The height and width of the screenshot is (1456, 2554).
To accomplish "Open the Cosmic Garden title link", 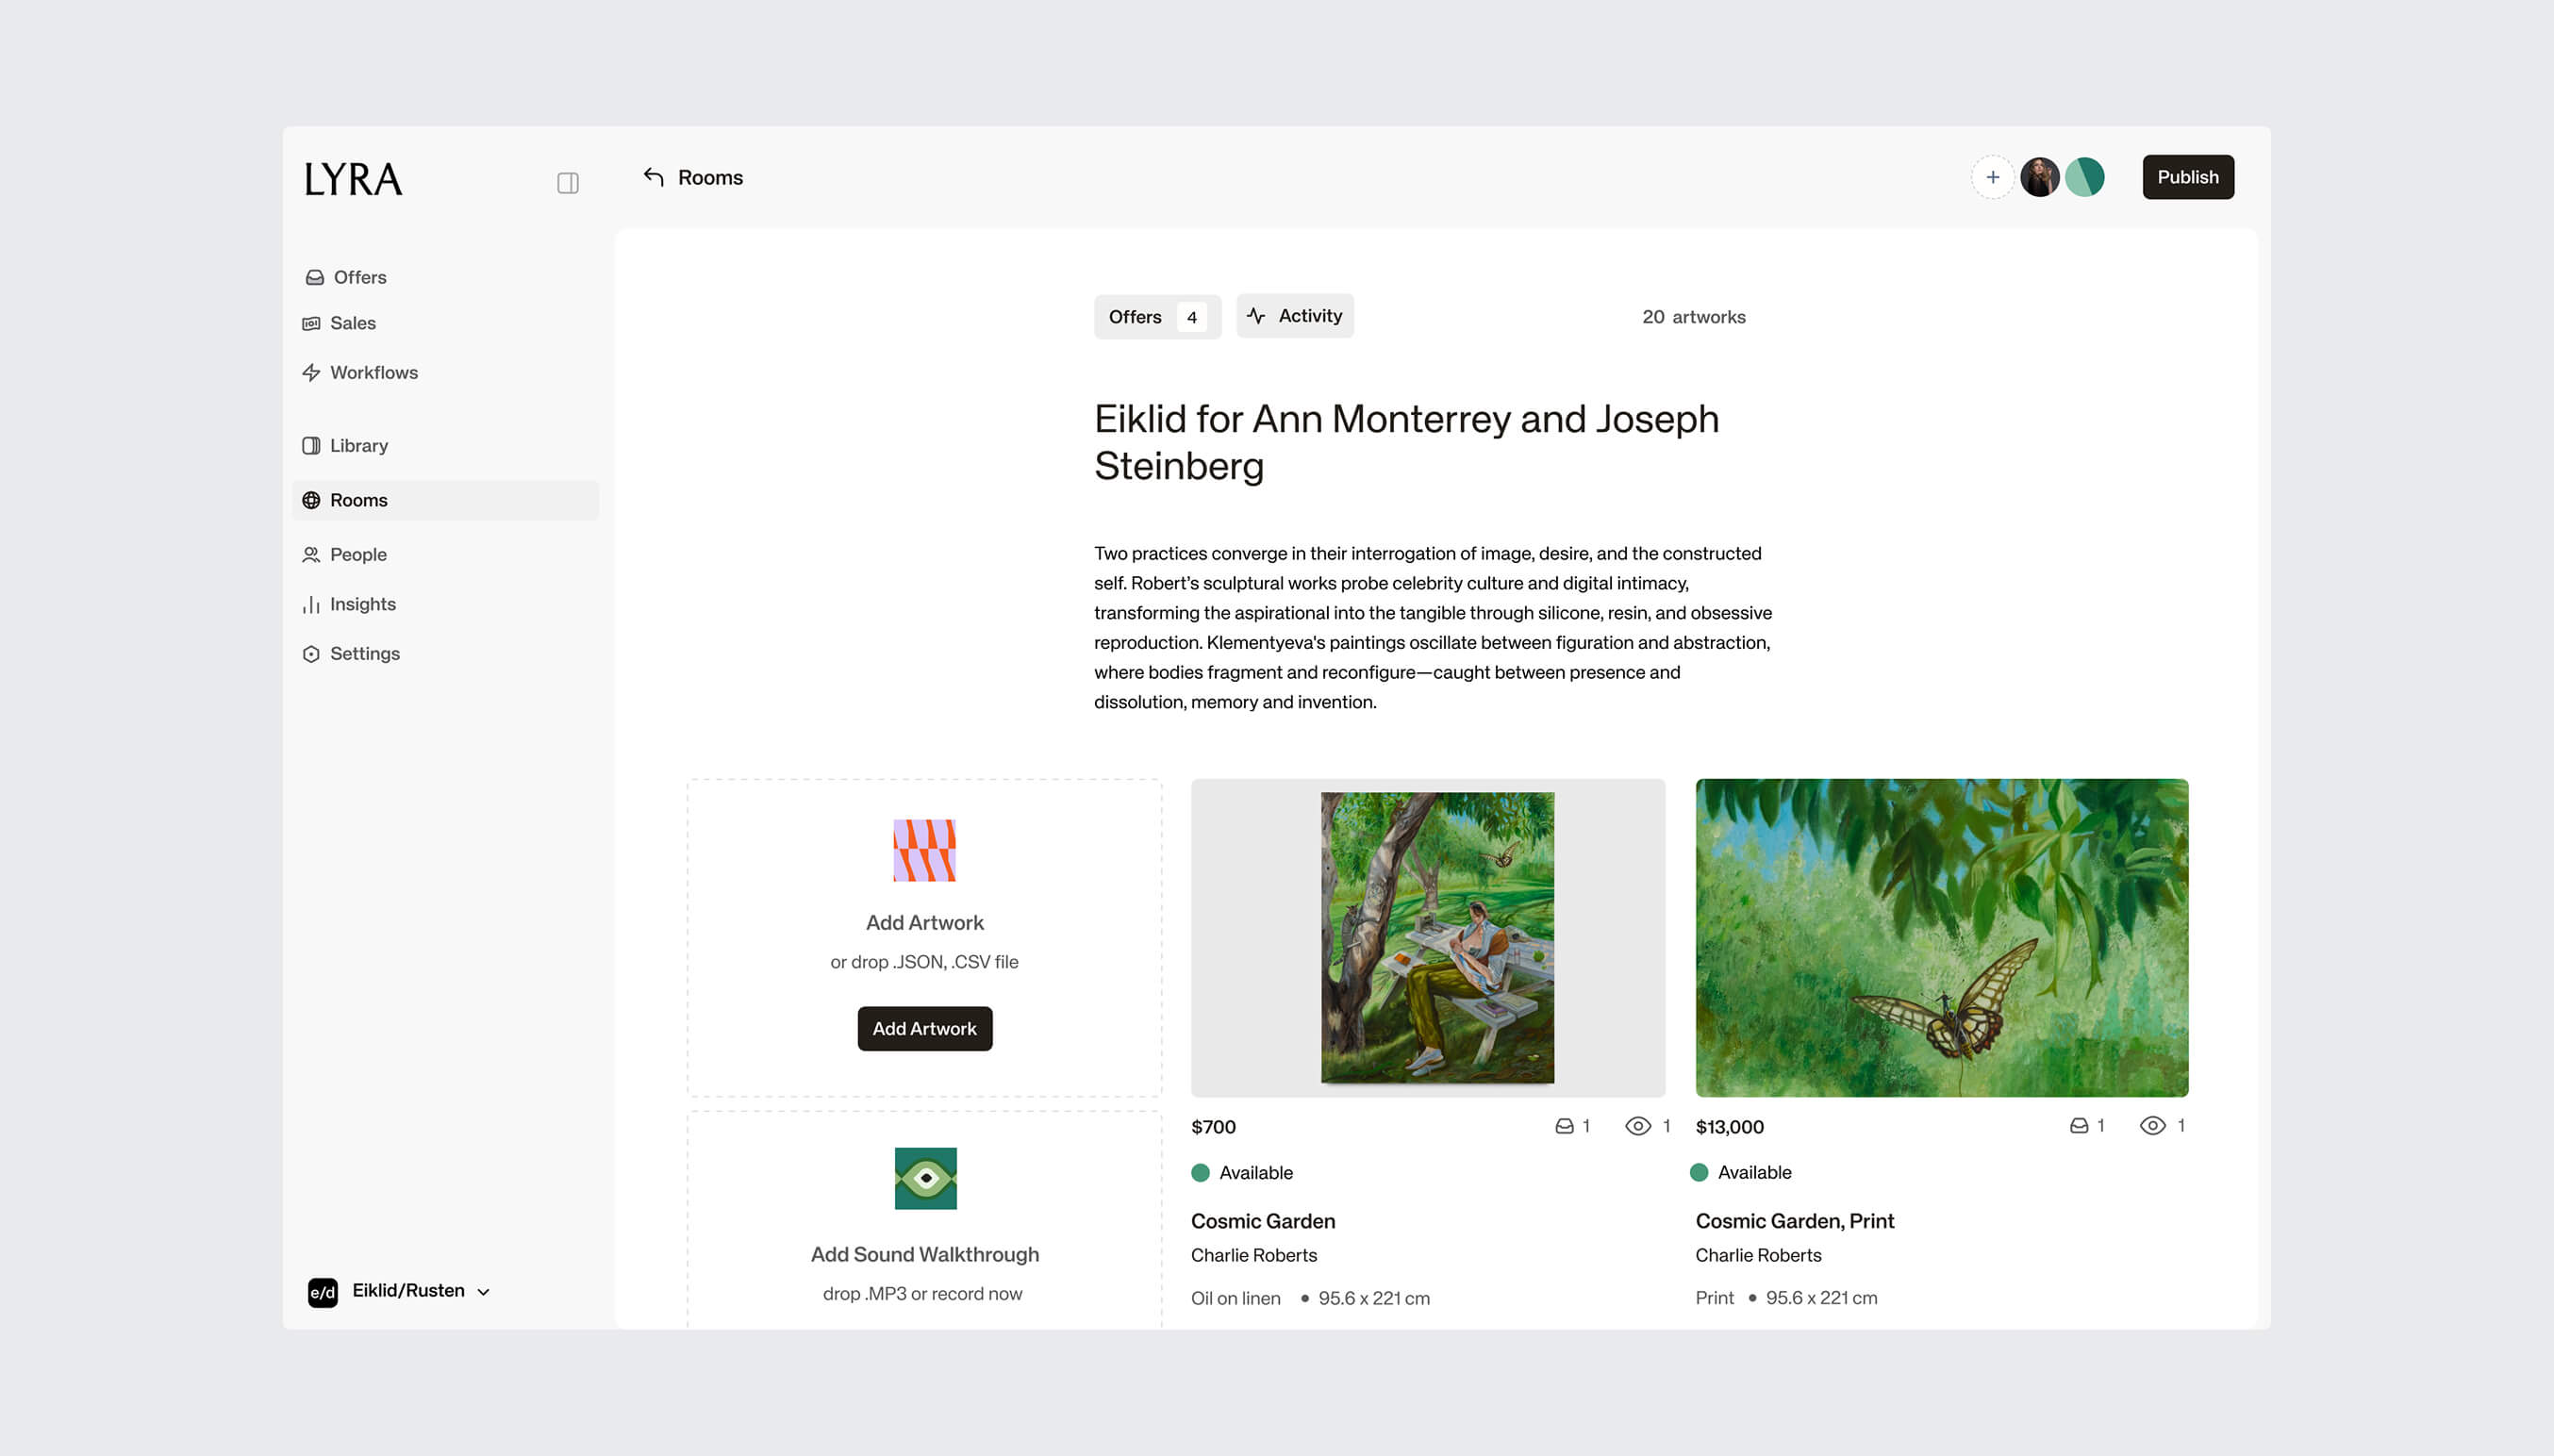I will (x=1263, y=1221).
